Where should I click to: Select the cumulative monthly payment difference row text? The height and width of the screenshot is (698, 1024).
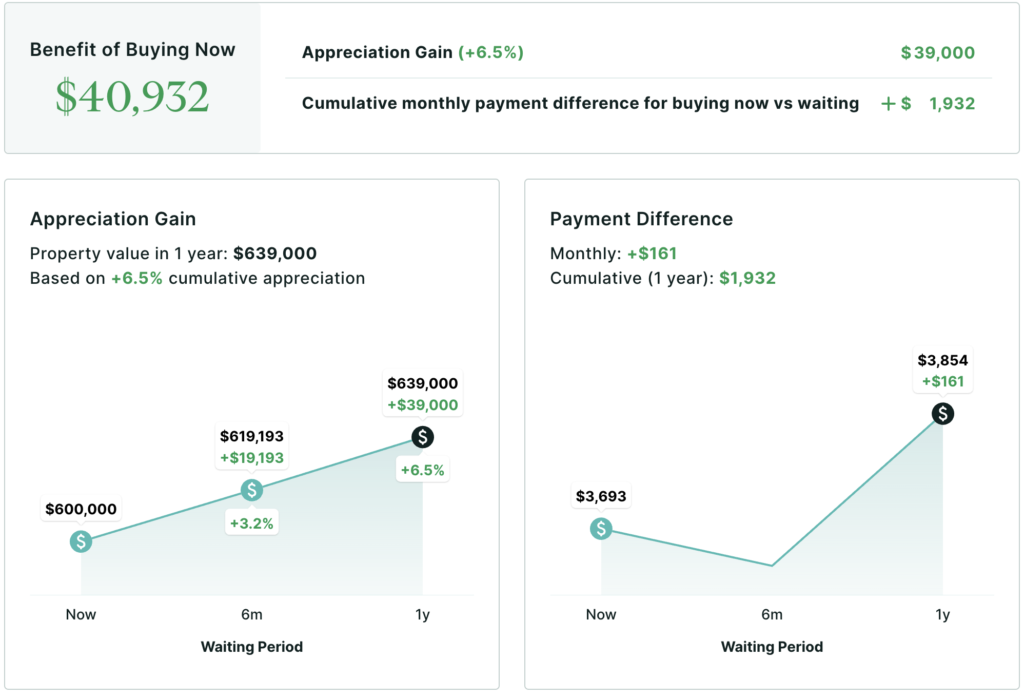point(580,103)
